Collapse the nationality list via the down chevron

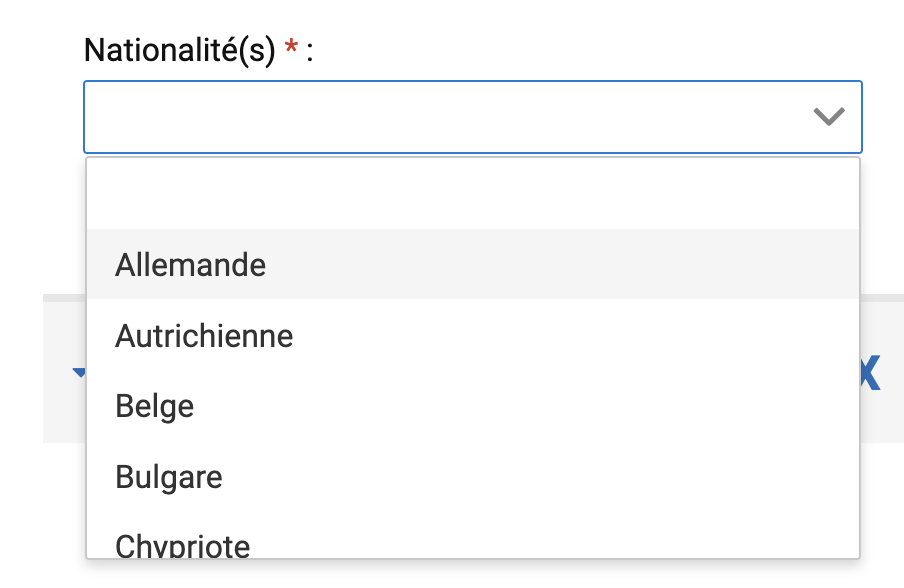tap(829, 117)
